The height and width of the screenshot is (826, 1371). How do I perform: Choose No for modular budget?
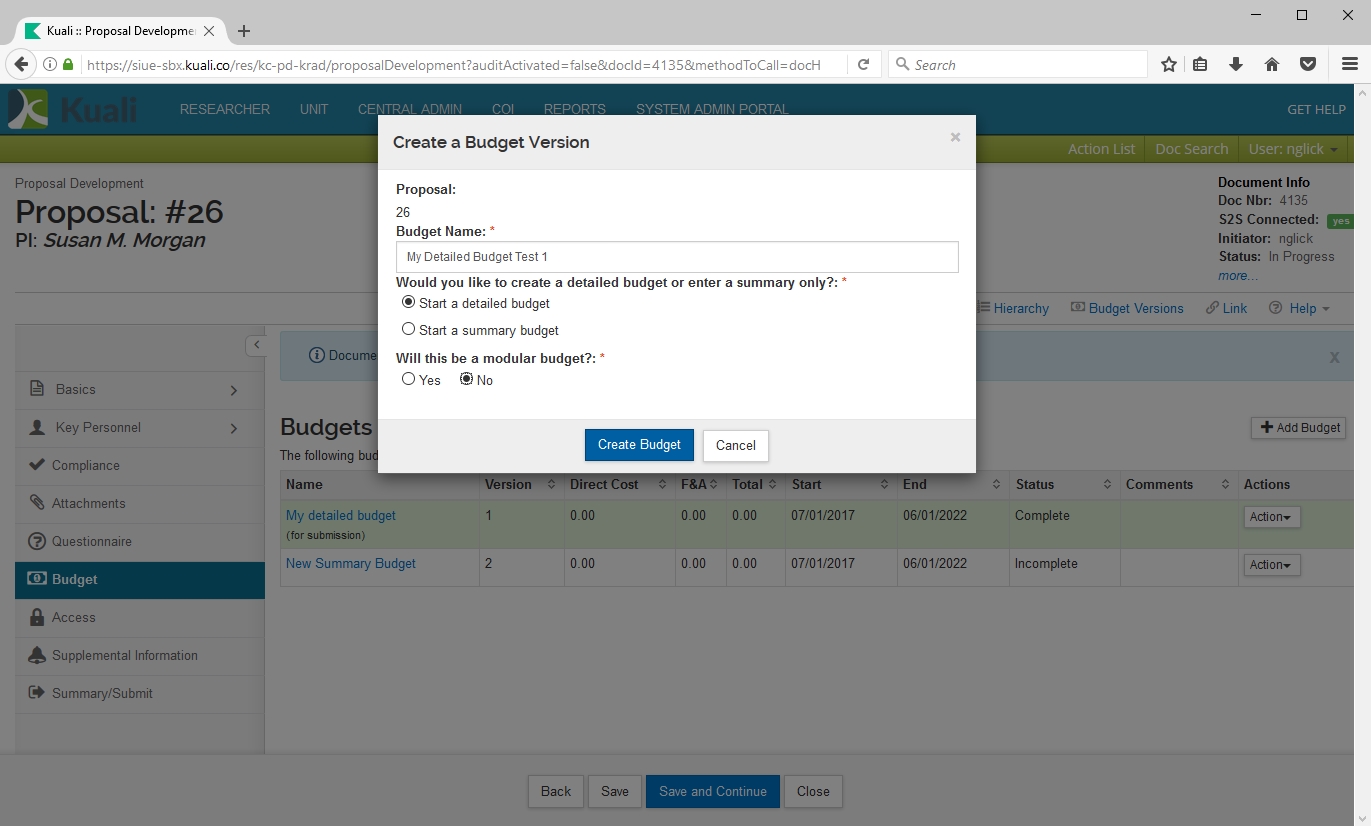(x=466, y=379)
